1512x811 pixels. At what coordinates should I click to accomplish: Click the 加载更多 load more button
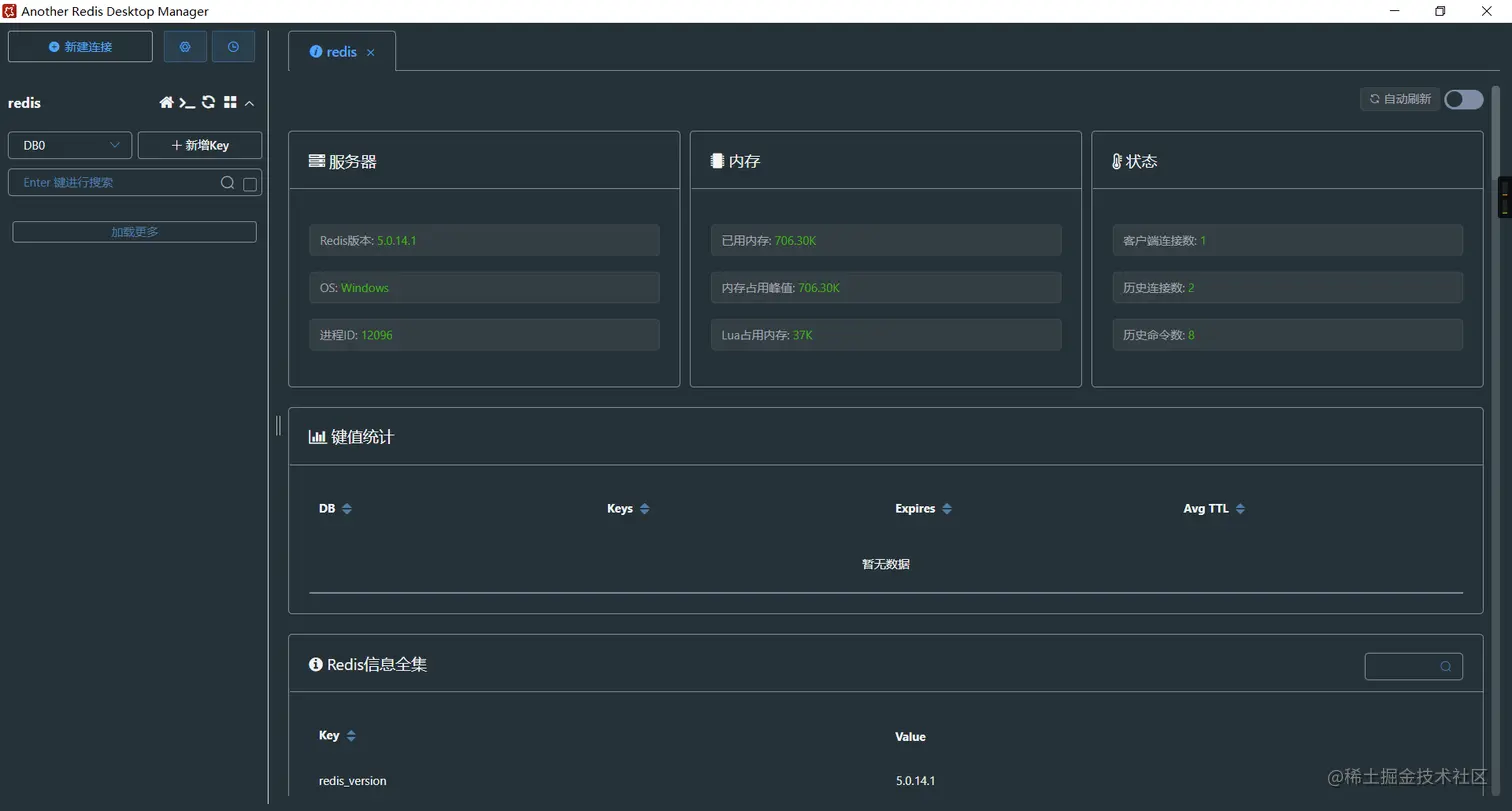pos(134,232)
